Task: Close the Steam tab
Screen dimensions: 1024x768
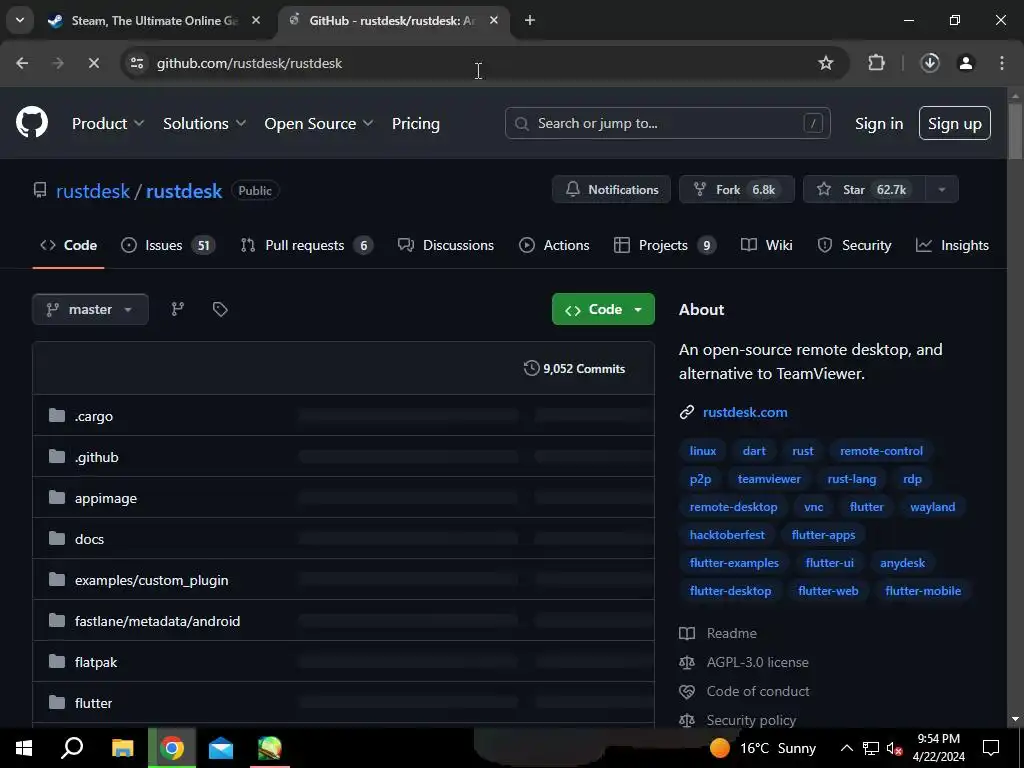Action: click(x=256, y=21)
